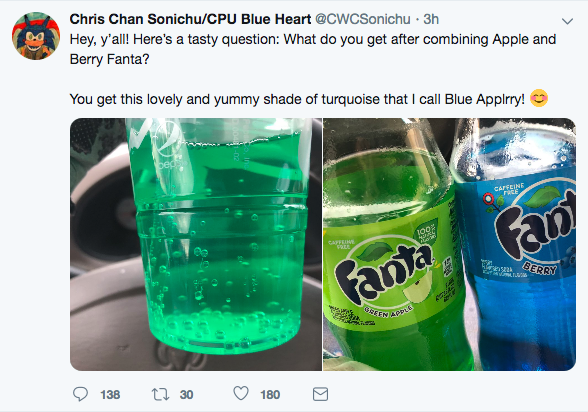Click the 138 replies count

coord(110,394)
